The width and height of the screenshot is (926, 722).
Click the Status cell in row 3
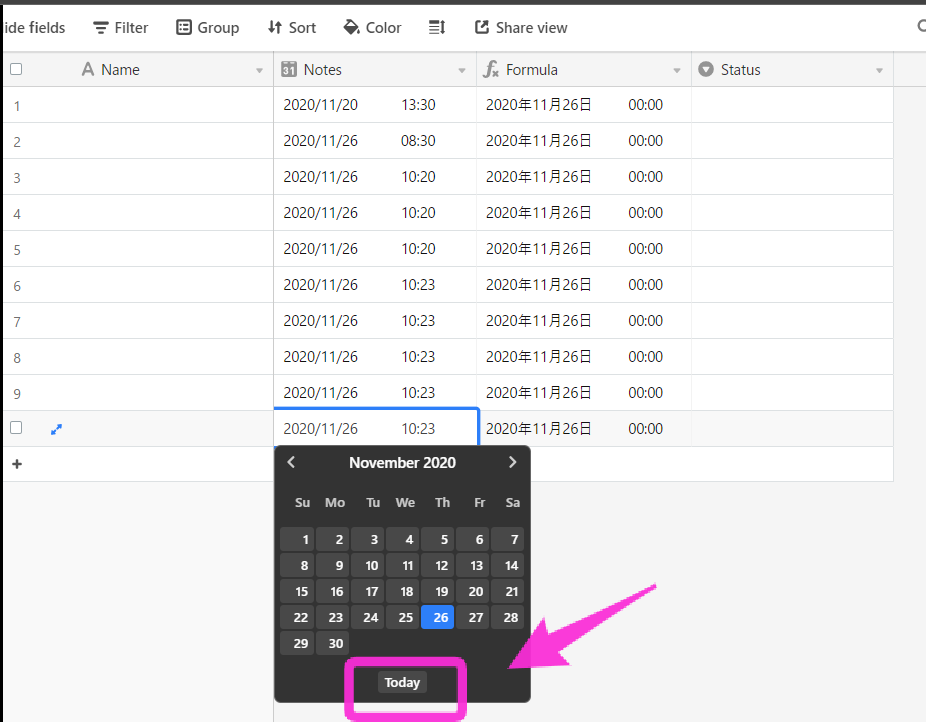[x=792, y=177]
